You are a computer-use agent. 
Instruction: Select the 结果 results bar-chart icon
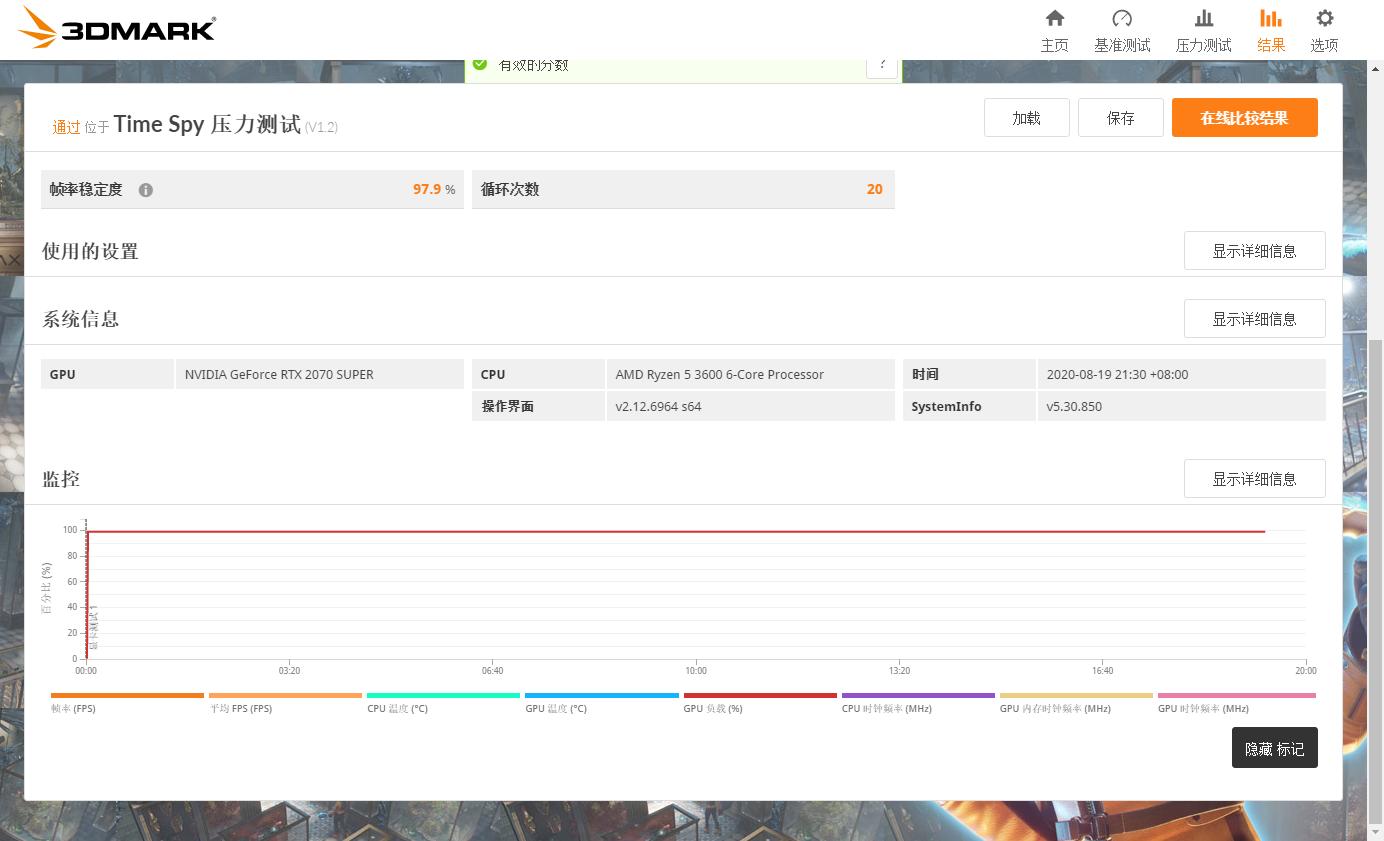tap(1270, 28)
